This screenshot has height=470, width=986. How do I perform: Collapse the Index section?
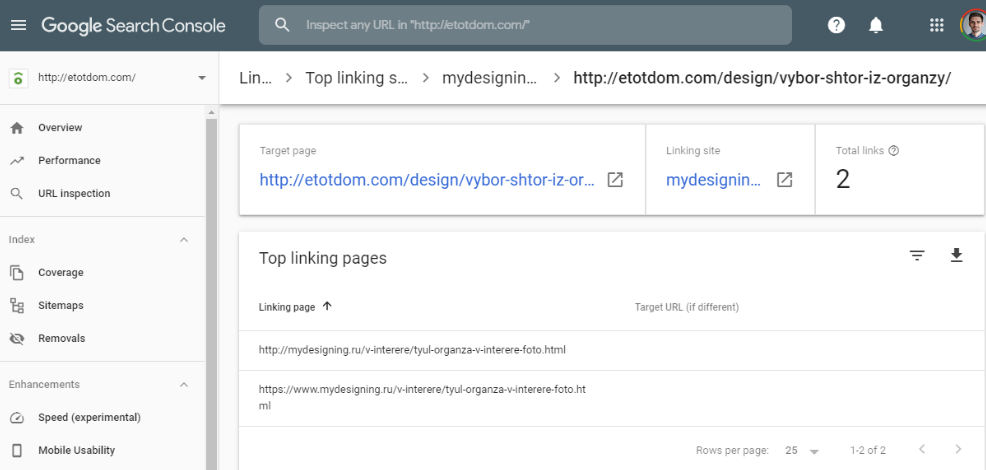tap(183, 240)
